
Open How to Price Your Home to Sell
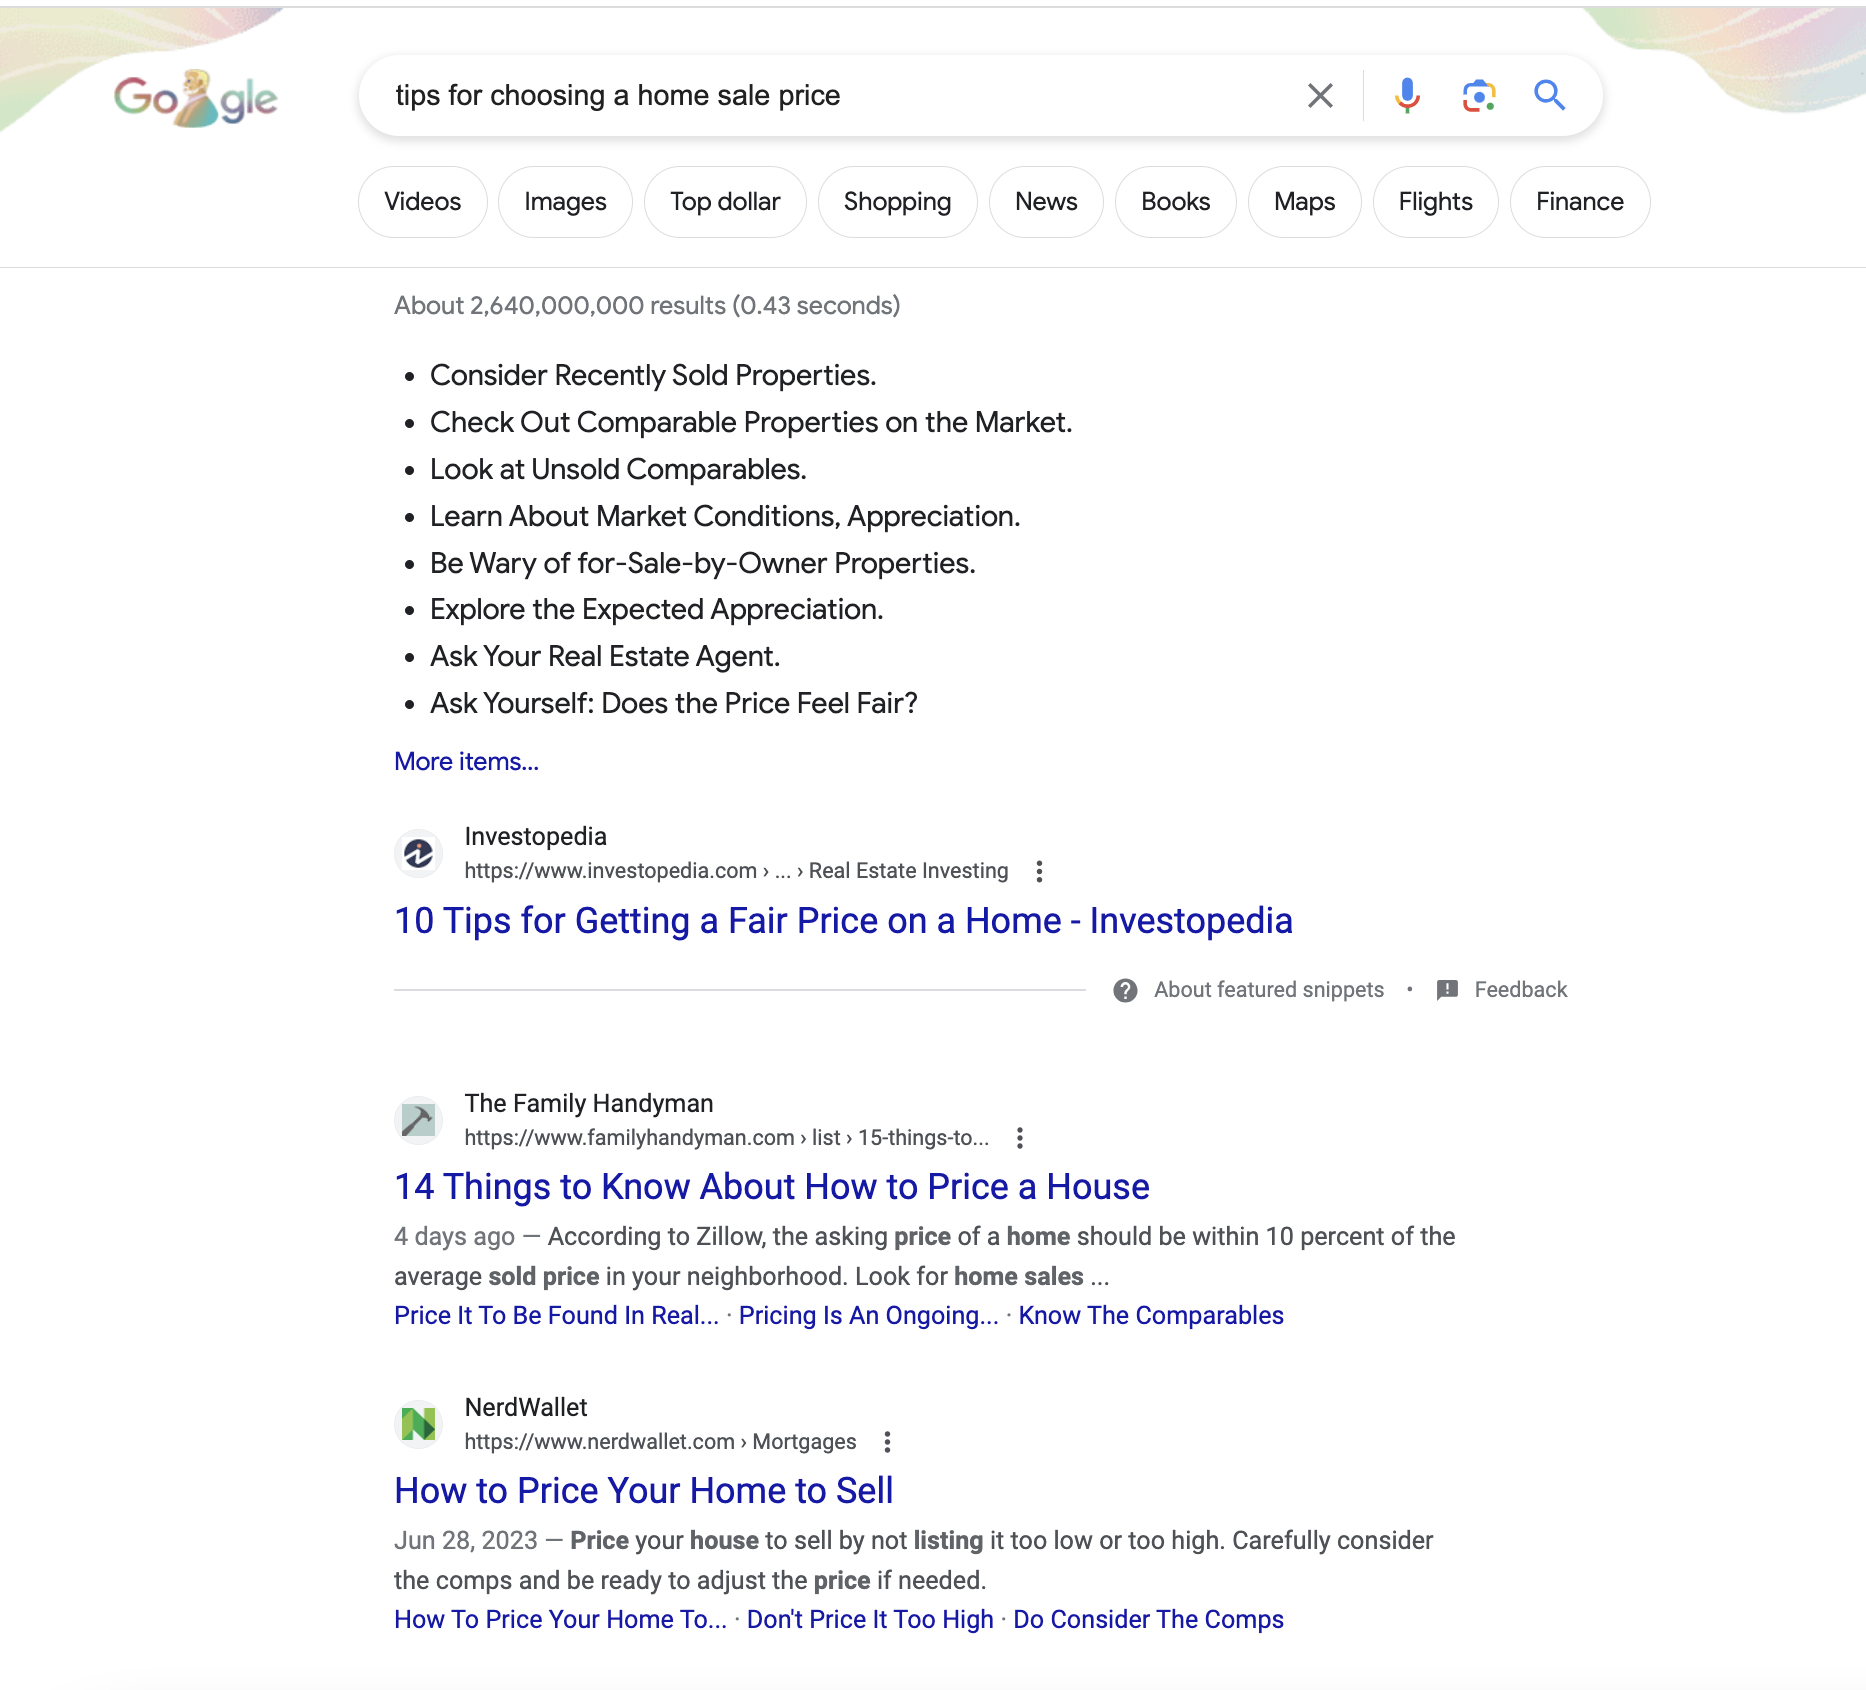(643, 1491)
